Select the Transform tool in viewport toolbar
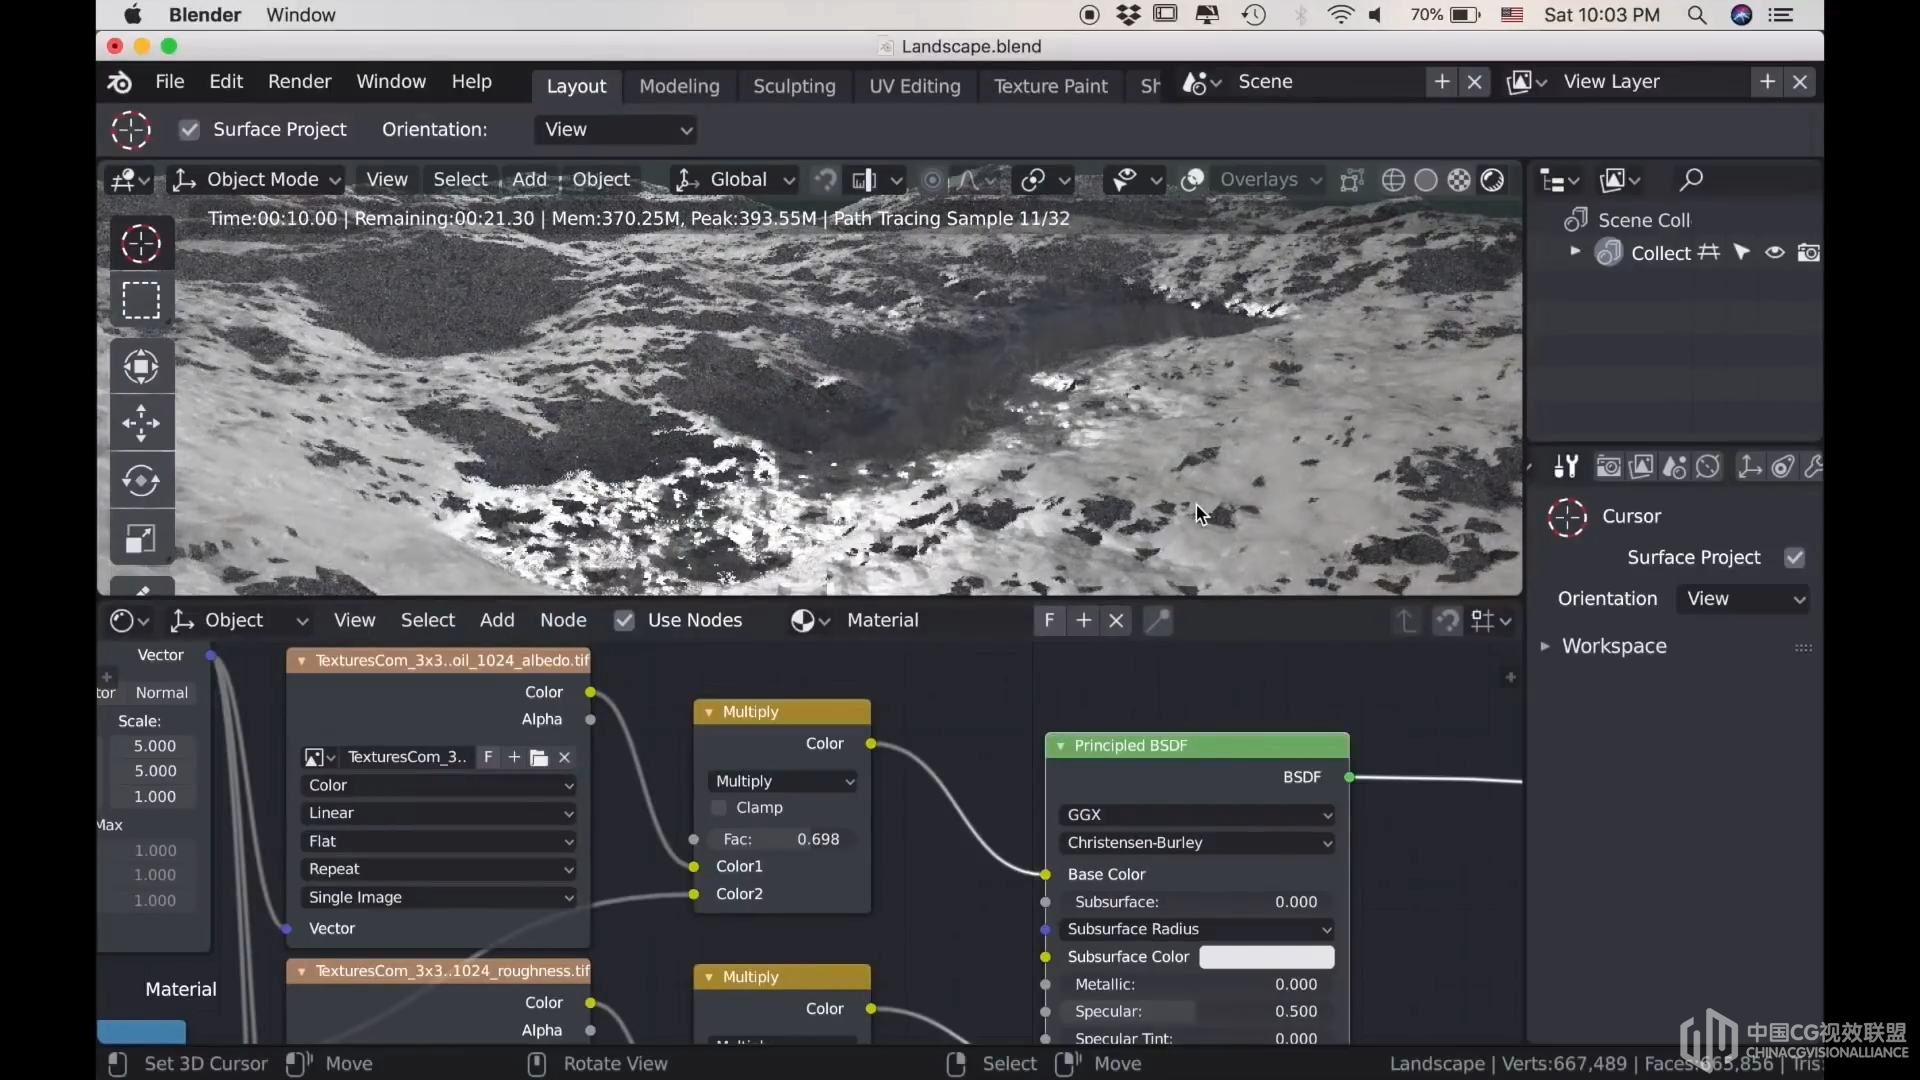The height and width of the screenshot is (1080, 1920). [x=141, y=366]
